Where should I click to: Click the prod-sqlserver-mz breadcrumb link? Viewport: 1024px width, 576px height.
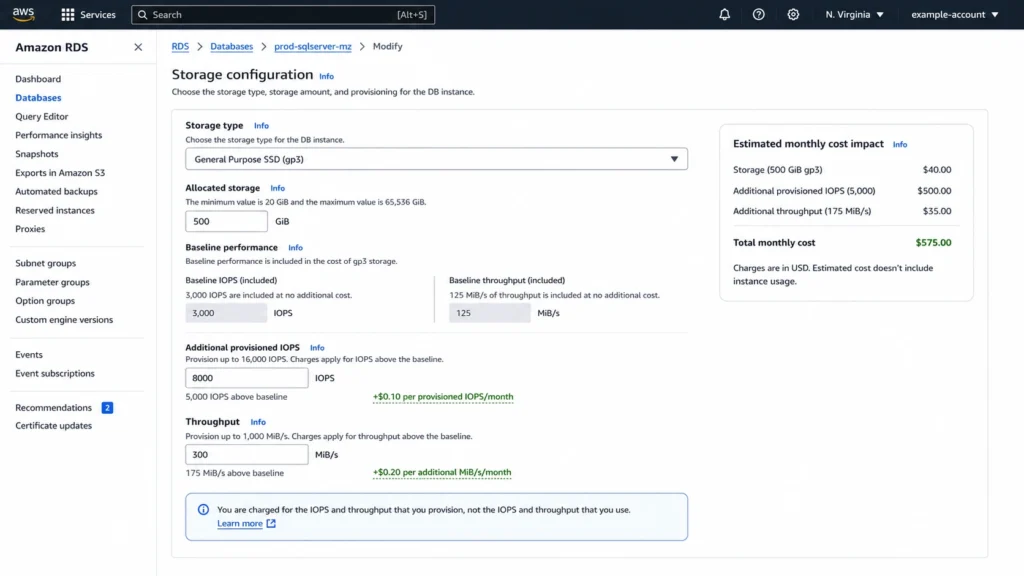(313, 46)
